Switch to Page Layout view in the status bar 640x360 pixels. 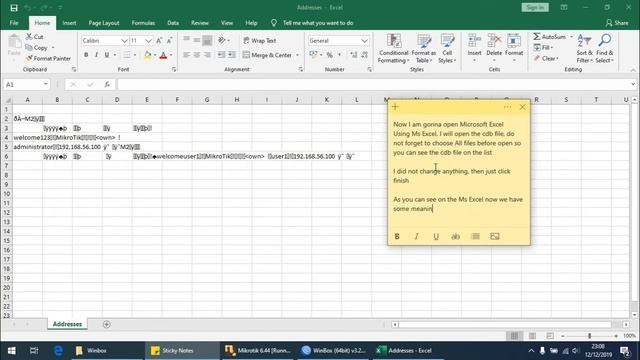click(x=532, y=336)
